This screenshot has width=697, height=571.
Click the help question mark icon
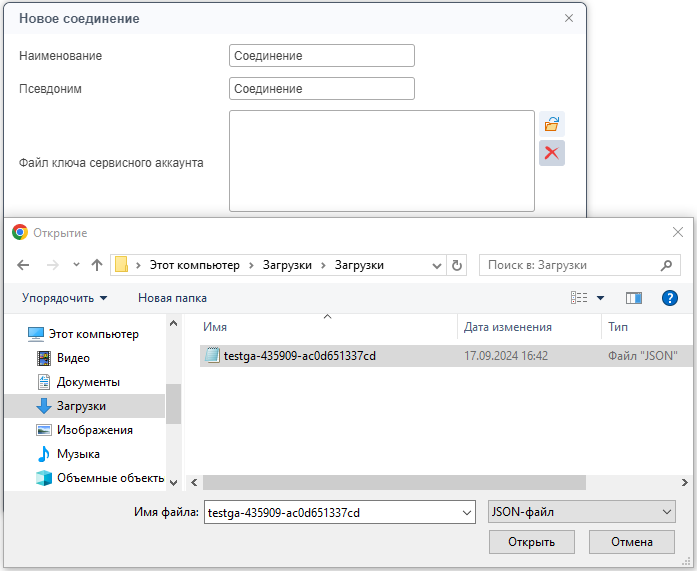670,297
